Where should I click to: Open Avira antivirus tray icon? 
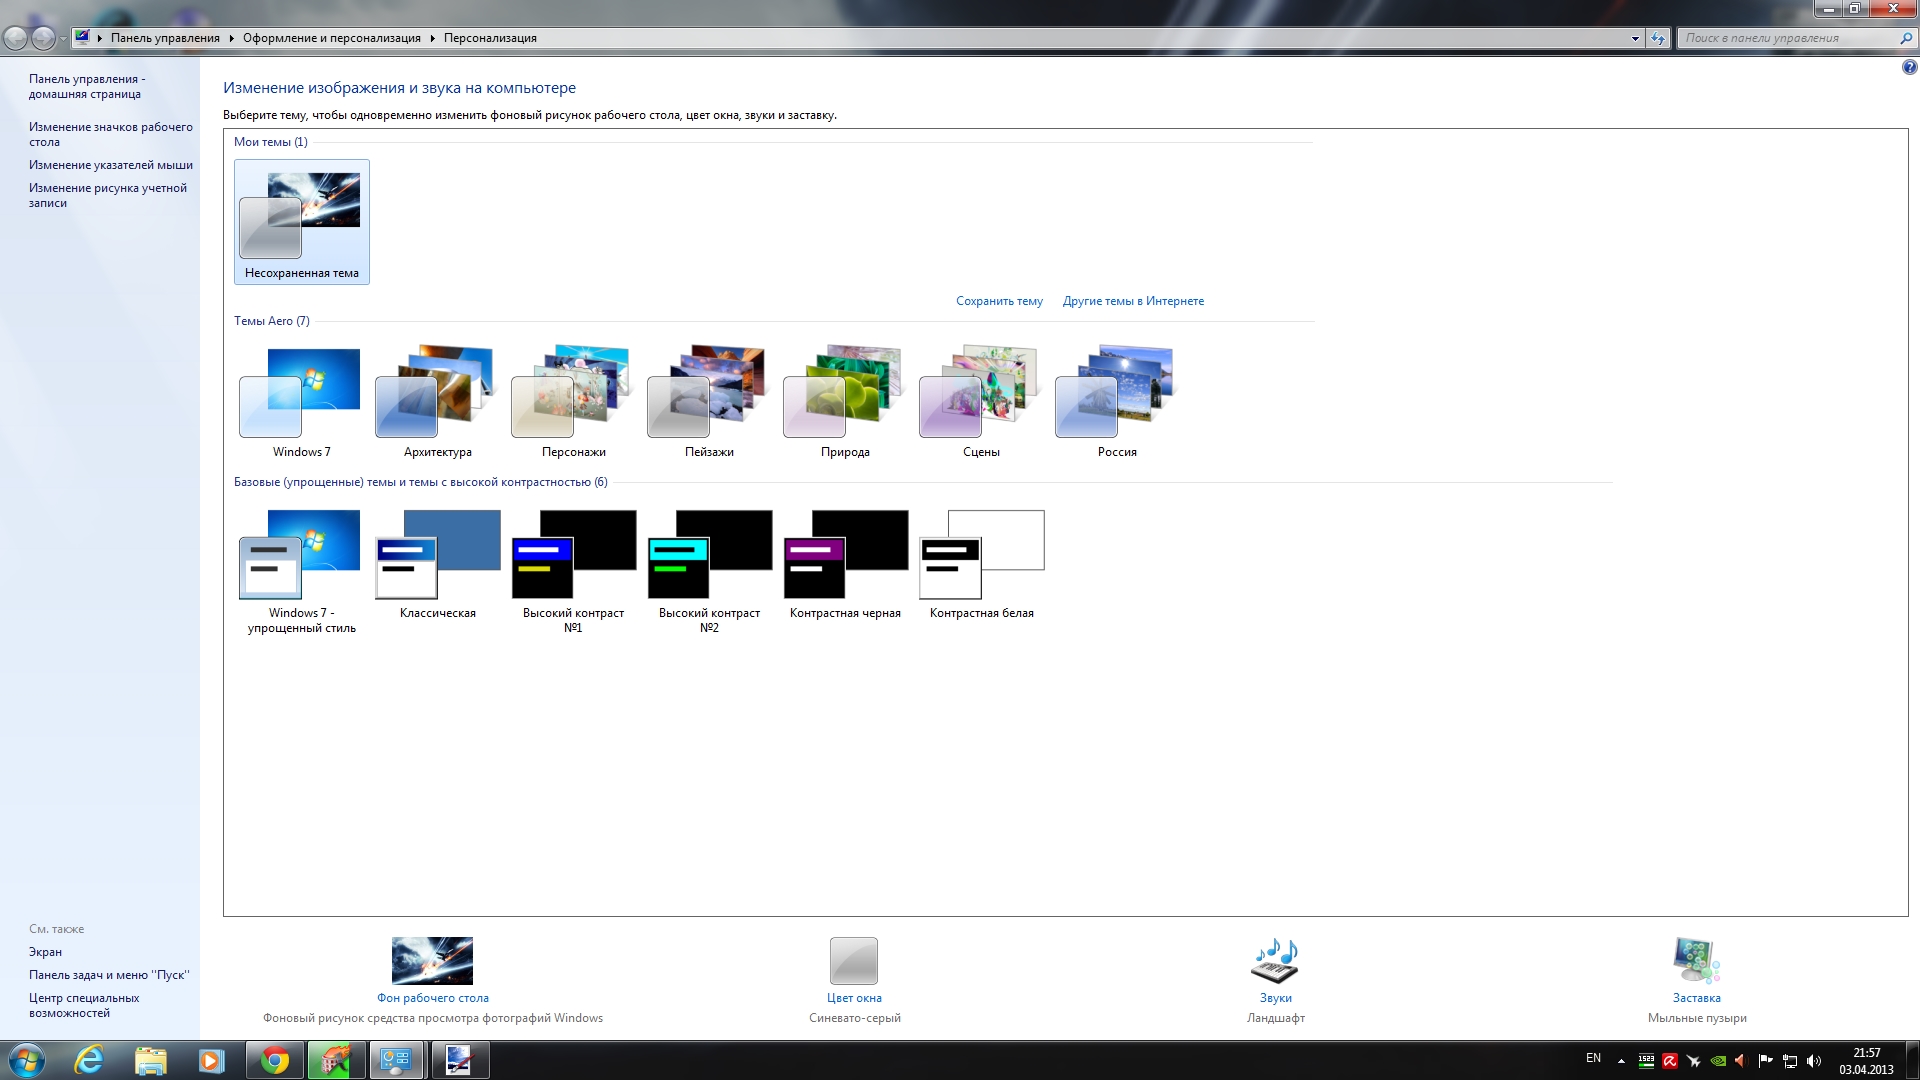point(1669,1061)
